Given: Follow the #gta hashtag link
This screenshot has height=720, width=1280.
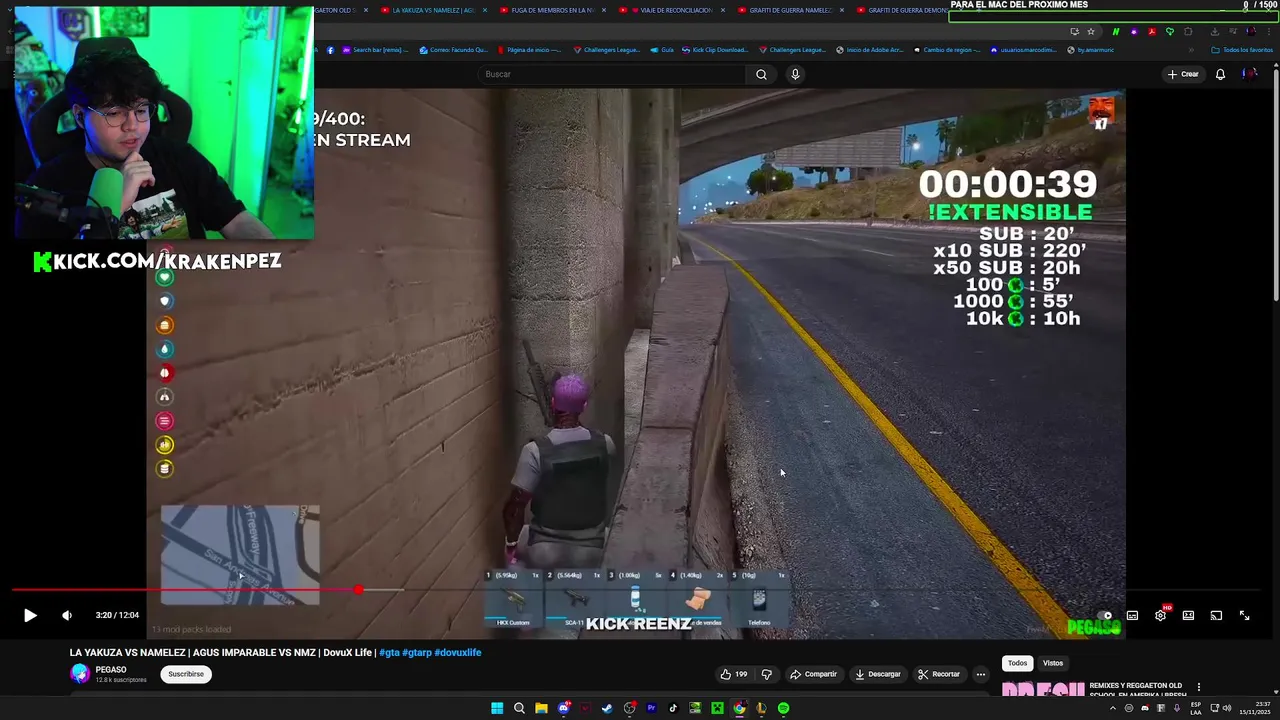Looking at the screenshot, I should (389, 653).
